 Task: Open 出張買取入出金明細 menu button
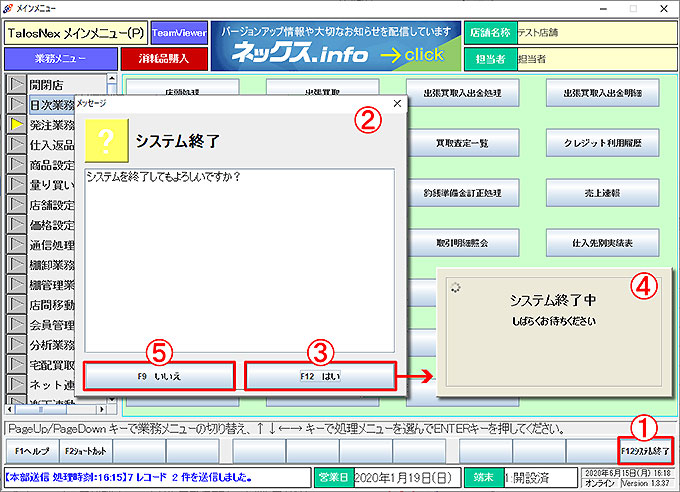[602, 93]
